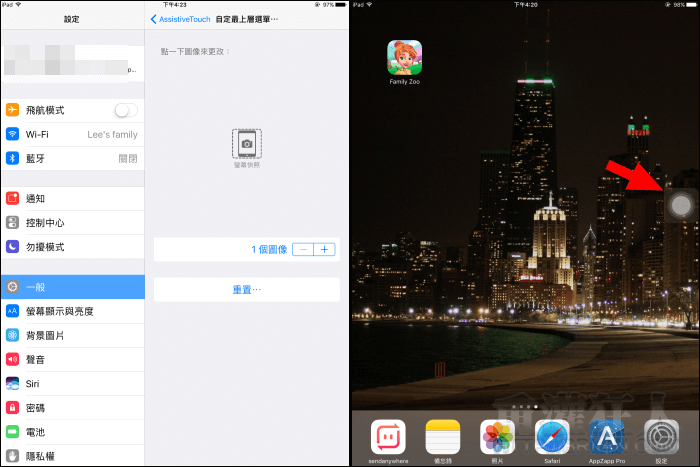Open the Notes app in the dock

(442, 437)
